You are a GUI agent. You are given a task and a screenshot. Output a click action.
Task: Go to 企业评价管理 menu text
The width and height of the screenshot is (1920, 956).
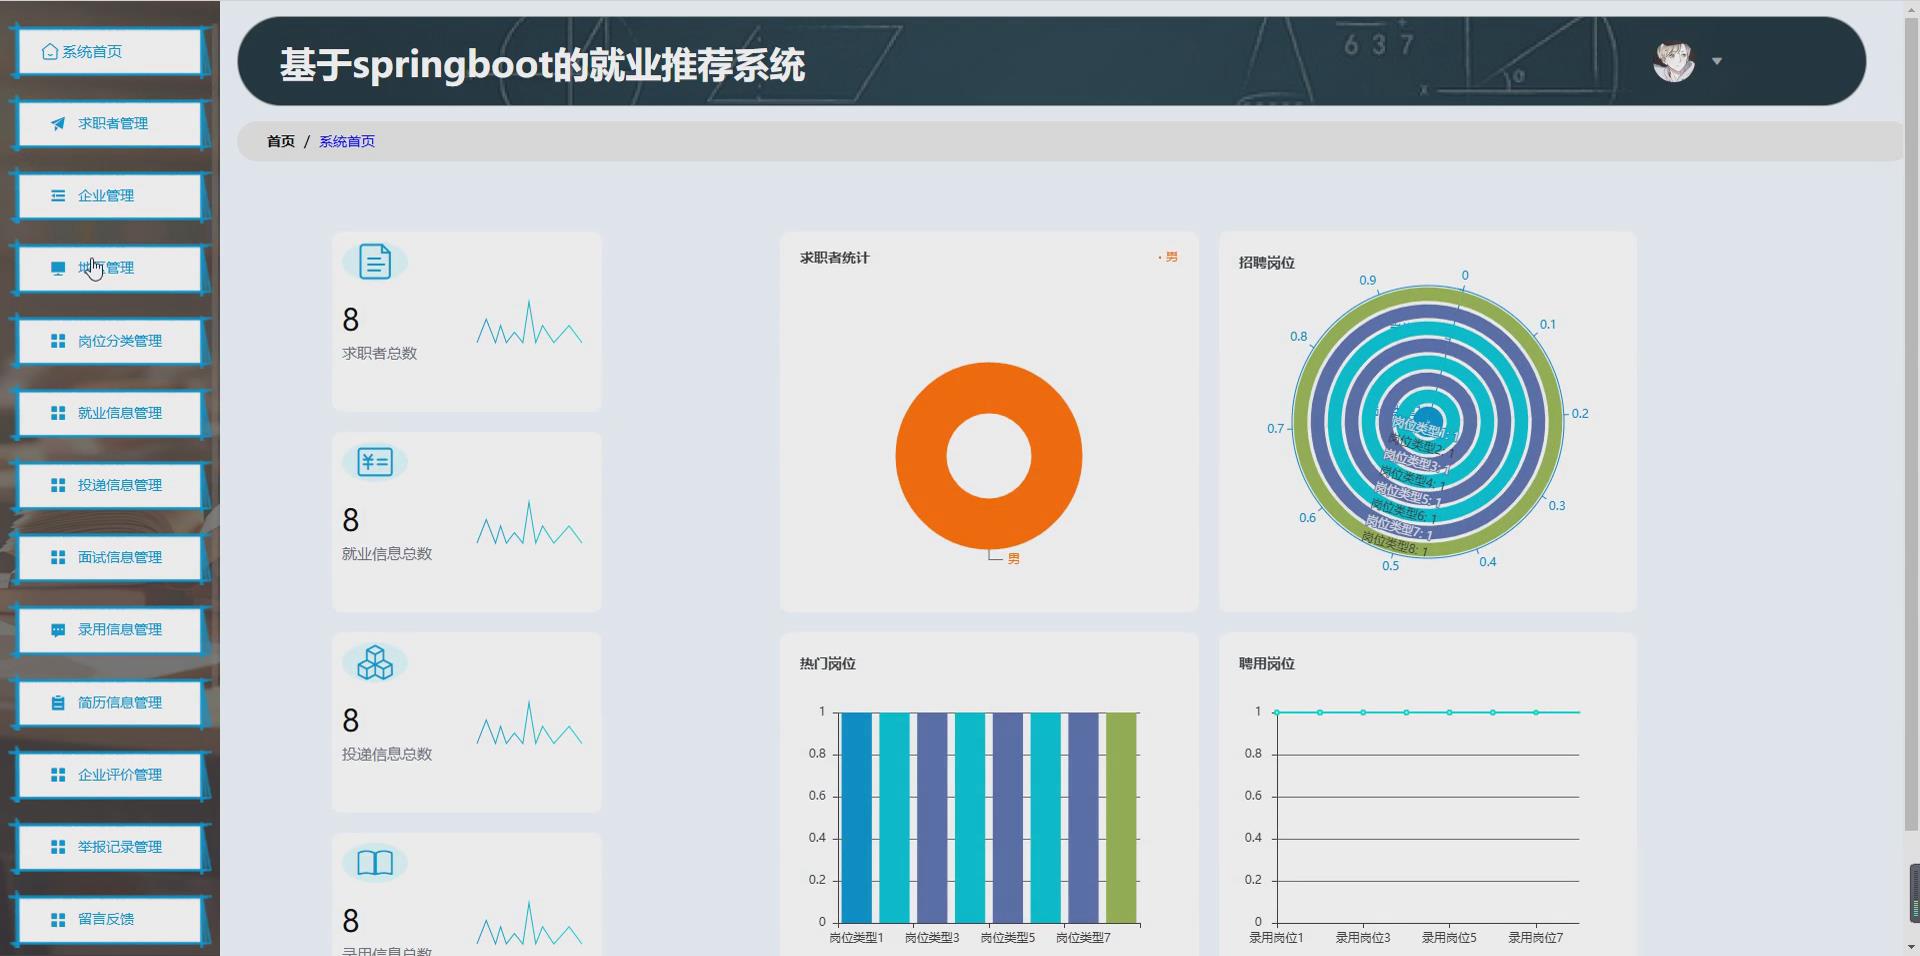click(x=120, y=775)
